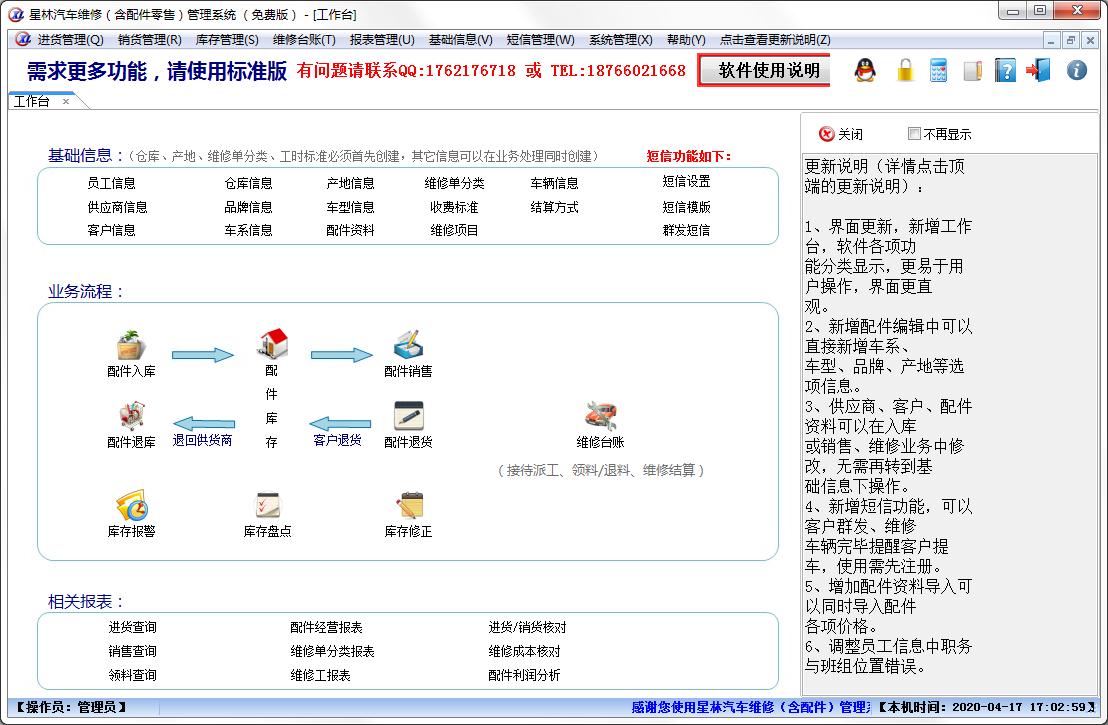
Task: Open the blue info about icon
Action: coord(1077,70)
